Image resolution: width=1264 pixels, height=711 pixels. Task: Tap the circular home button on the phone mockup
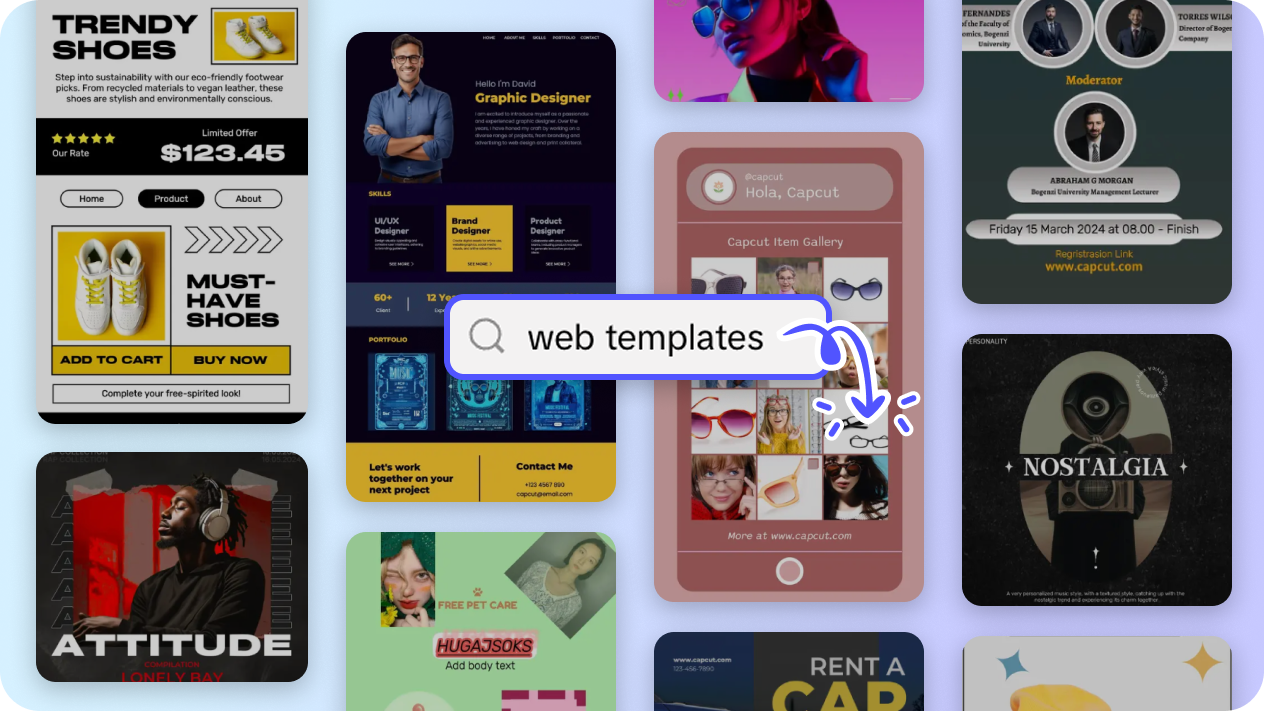[x=789, y=571]
